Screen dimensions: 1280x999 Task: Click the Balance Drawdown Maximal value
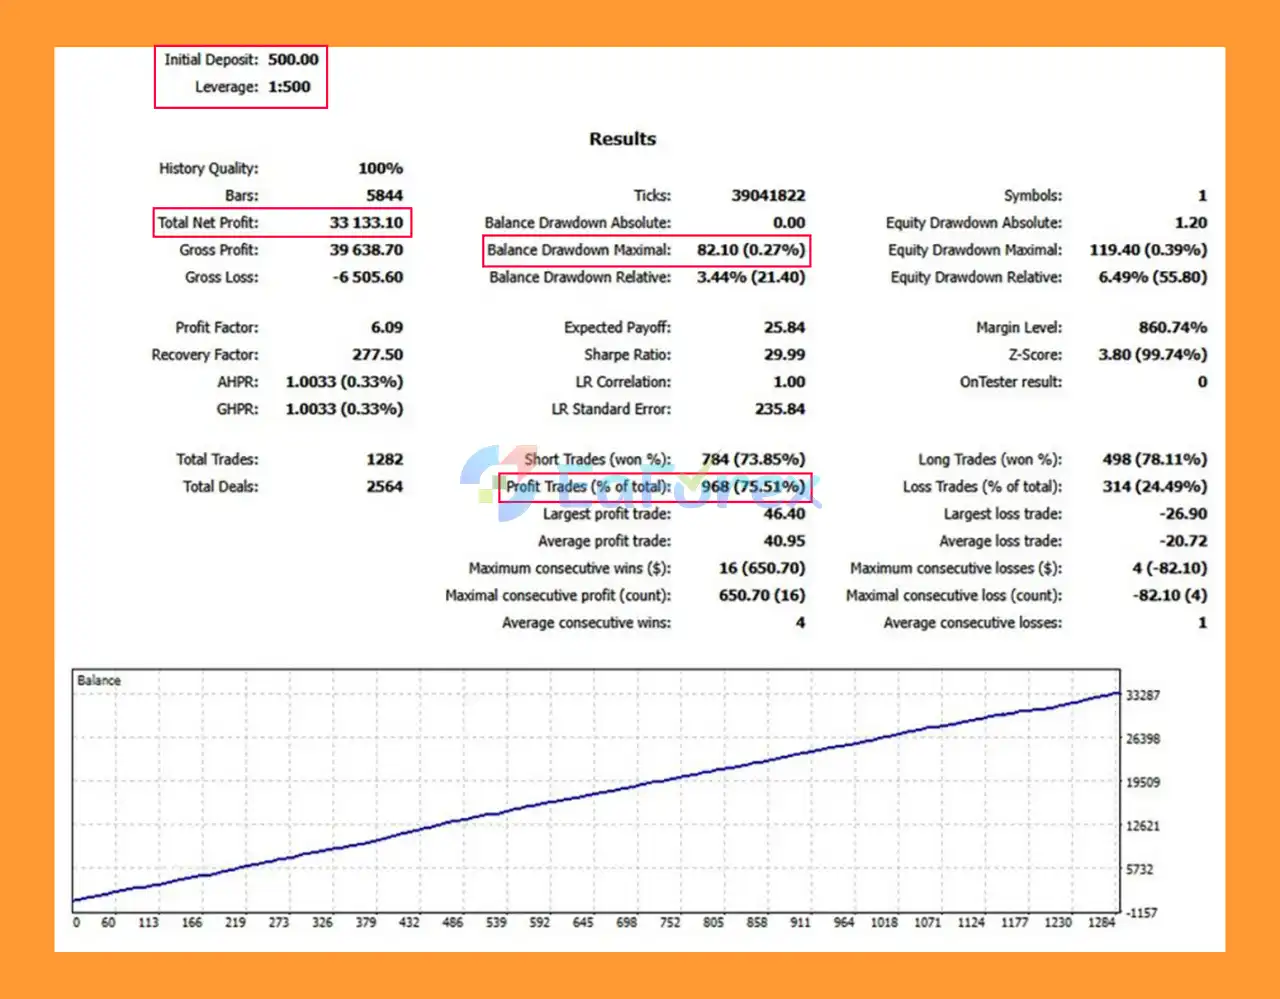click(x=750, y=250)
